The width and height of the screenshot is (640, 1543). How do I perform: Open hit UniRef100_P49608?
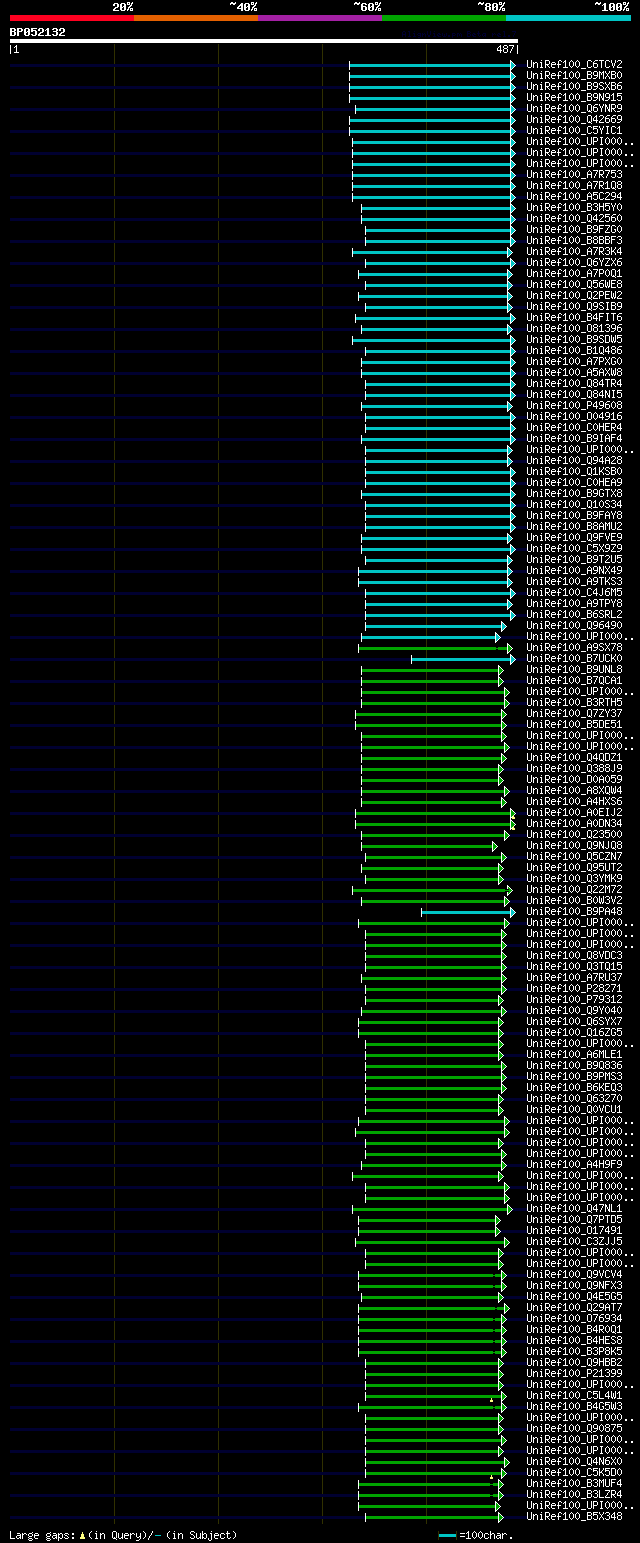[x=574, y=405]
